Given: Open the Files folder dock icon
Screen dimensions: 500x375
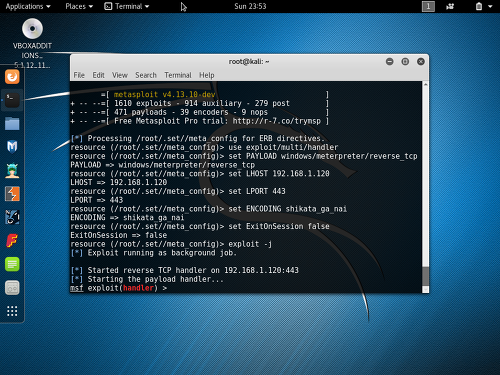Looking at the screenshot, I should [x=12, y=123].
